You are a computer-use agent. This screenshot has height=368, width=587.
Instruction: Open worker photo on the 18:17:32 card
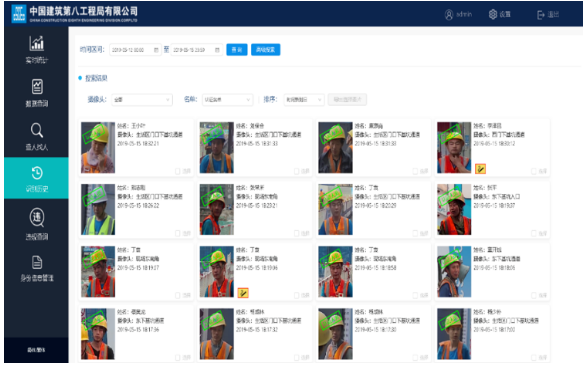[217, 334]
